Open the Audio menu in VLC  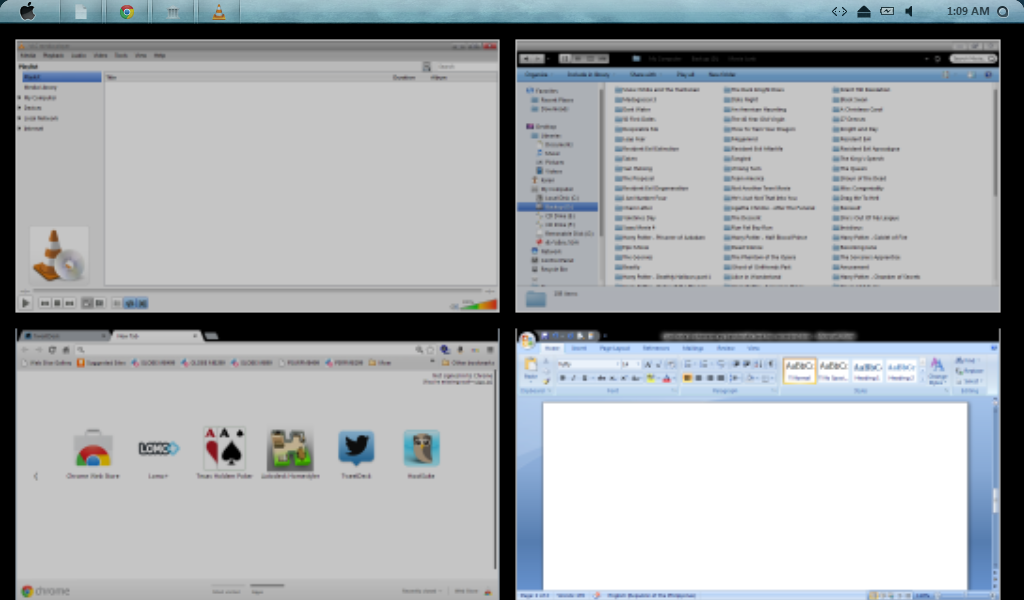(78, 55)
